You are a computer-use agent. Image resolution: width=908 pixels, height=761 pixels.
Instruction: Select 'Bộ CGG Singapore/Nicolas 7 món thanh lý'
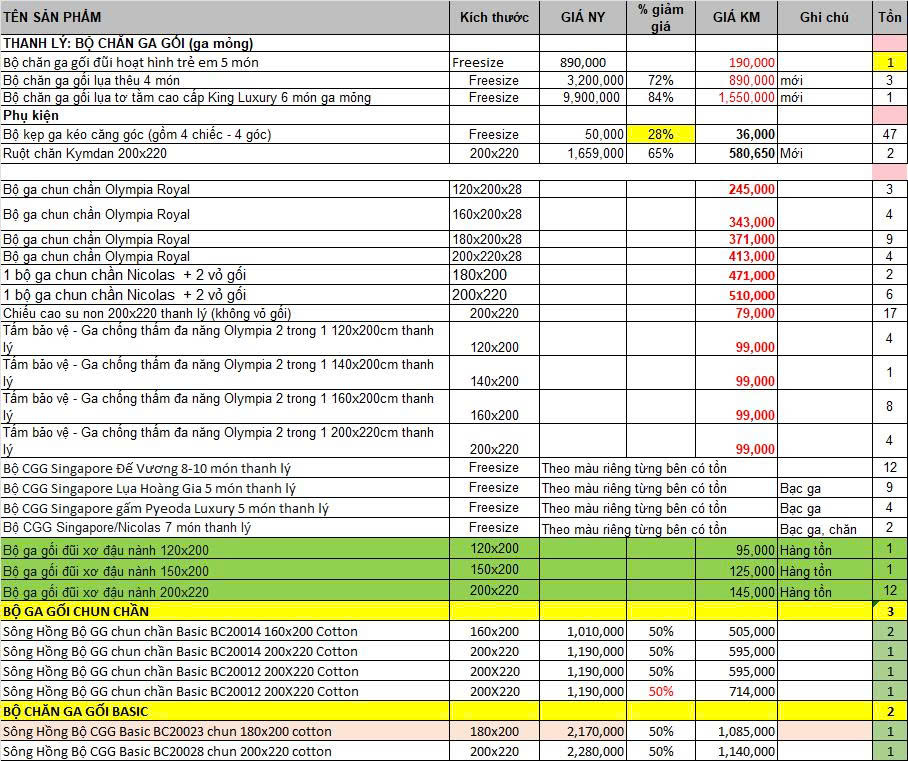point(225,528)
